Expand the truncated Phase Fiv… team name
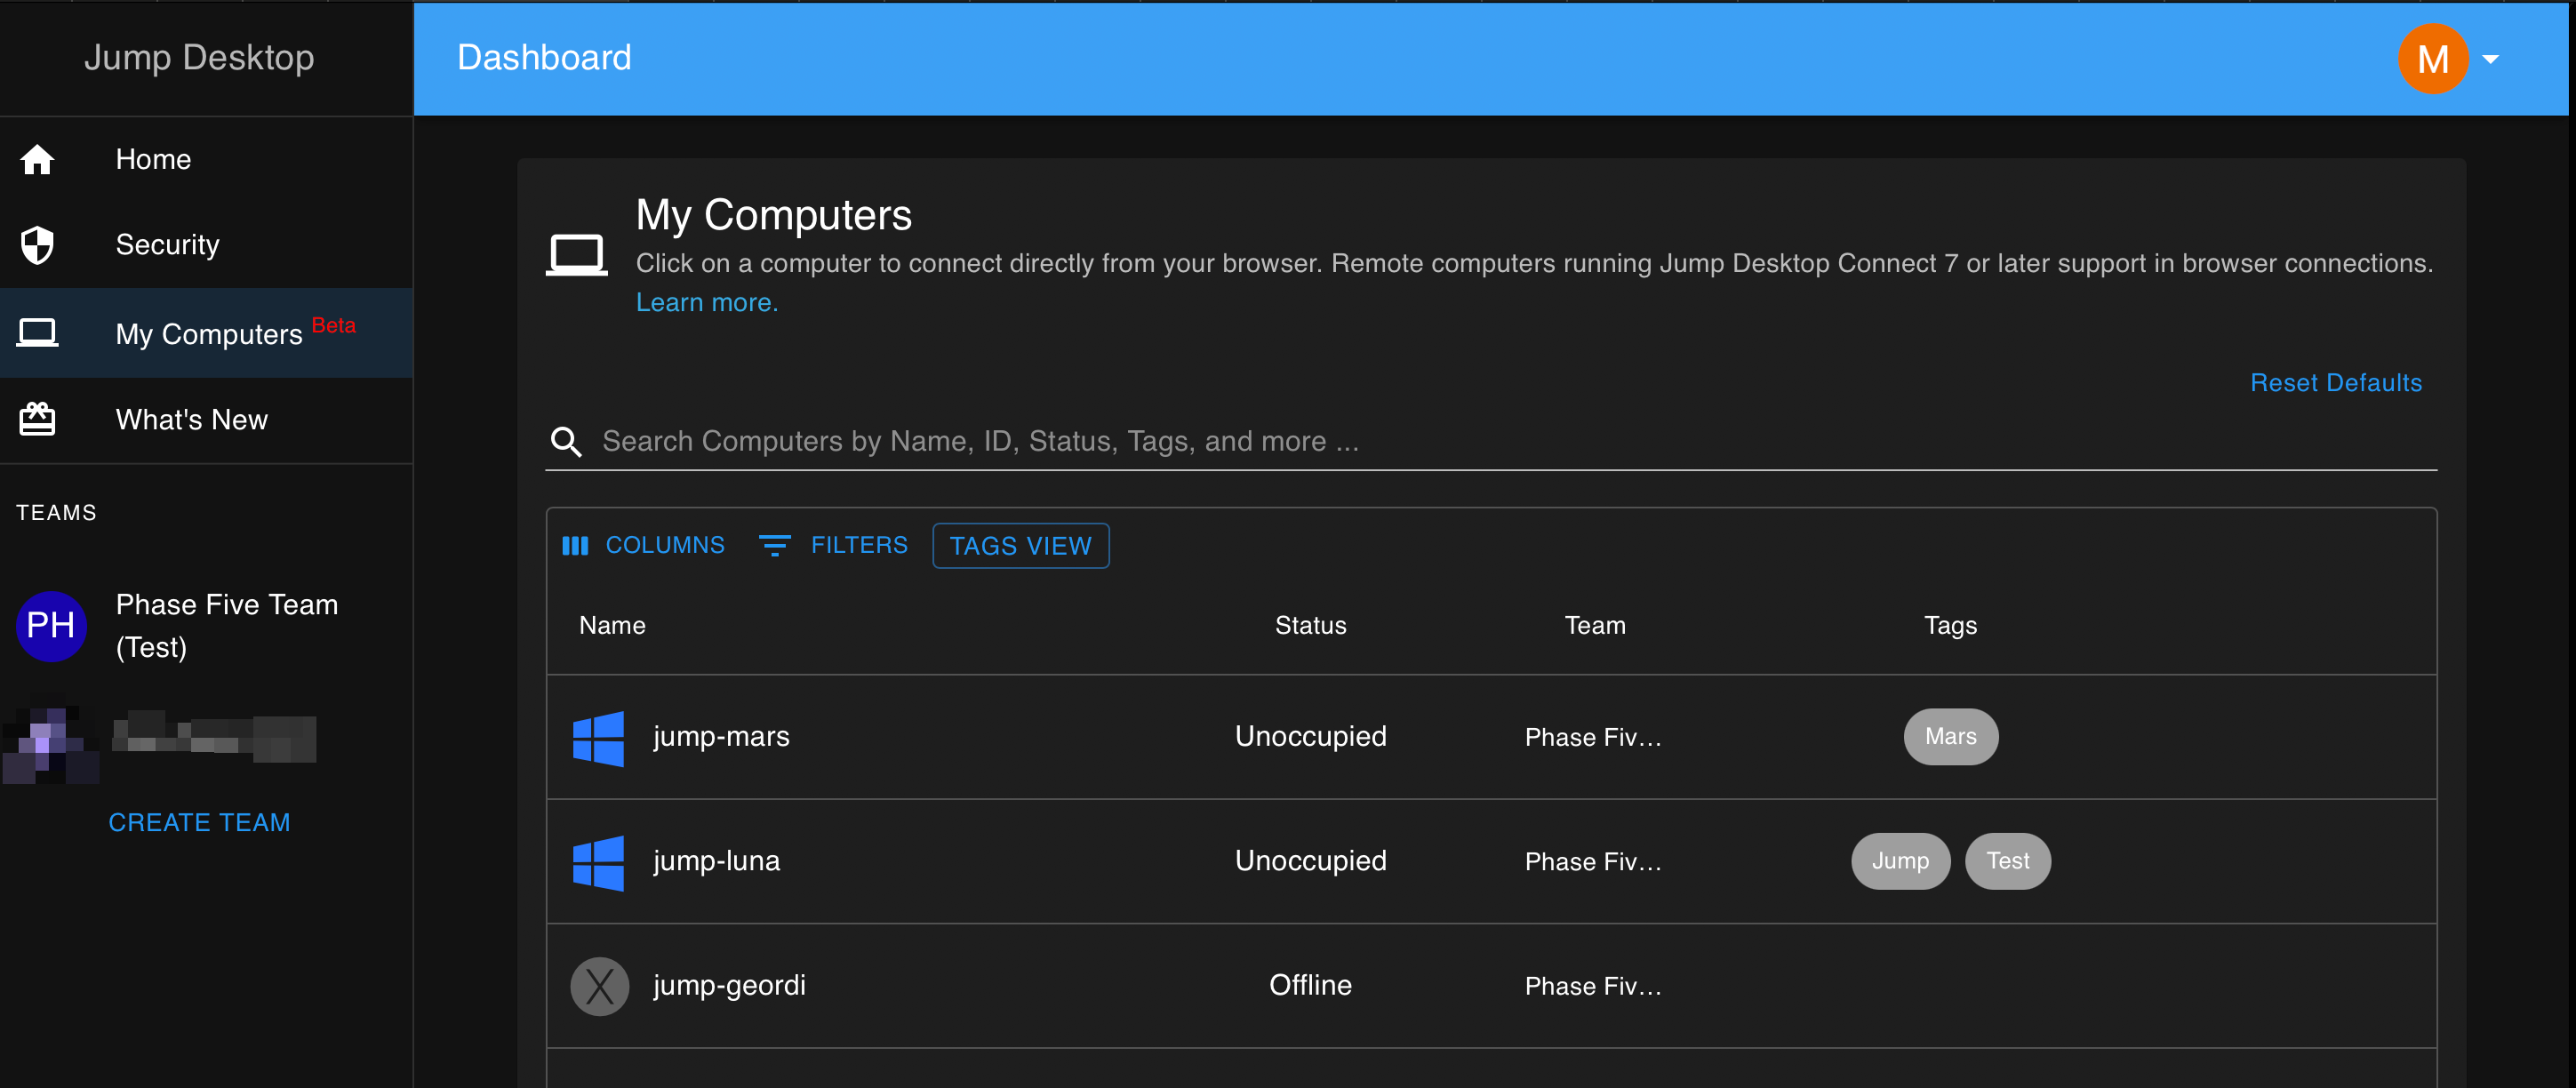The height and width of the screenshot is (1088, 2576). tap(1593, 737)
